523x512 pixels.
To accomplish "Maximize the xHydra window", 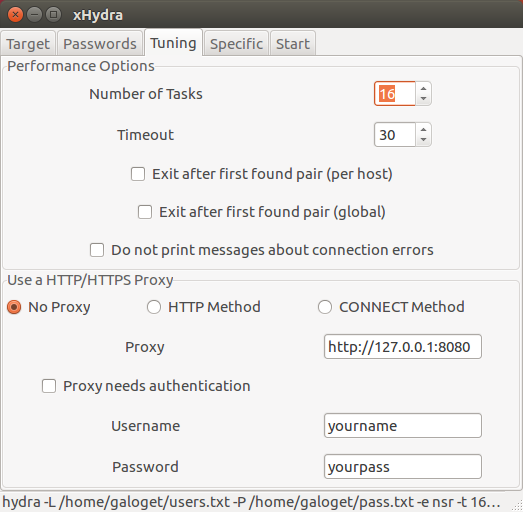I will [x=53, y=15].
